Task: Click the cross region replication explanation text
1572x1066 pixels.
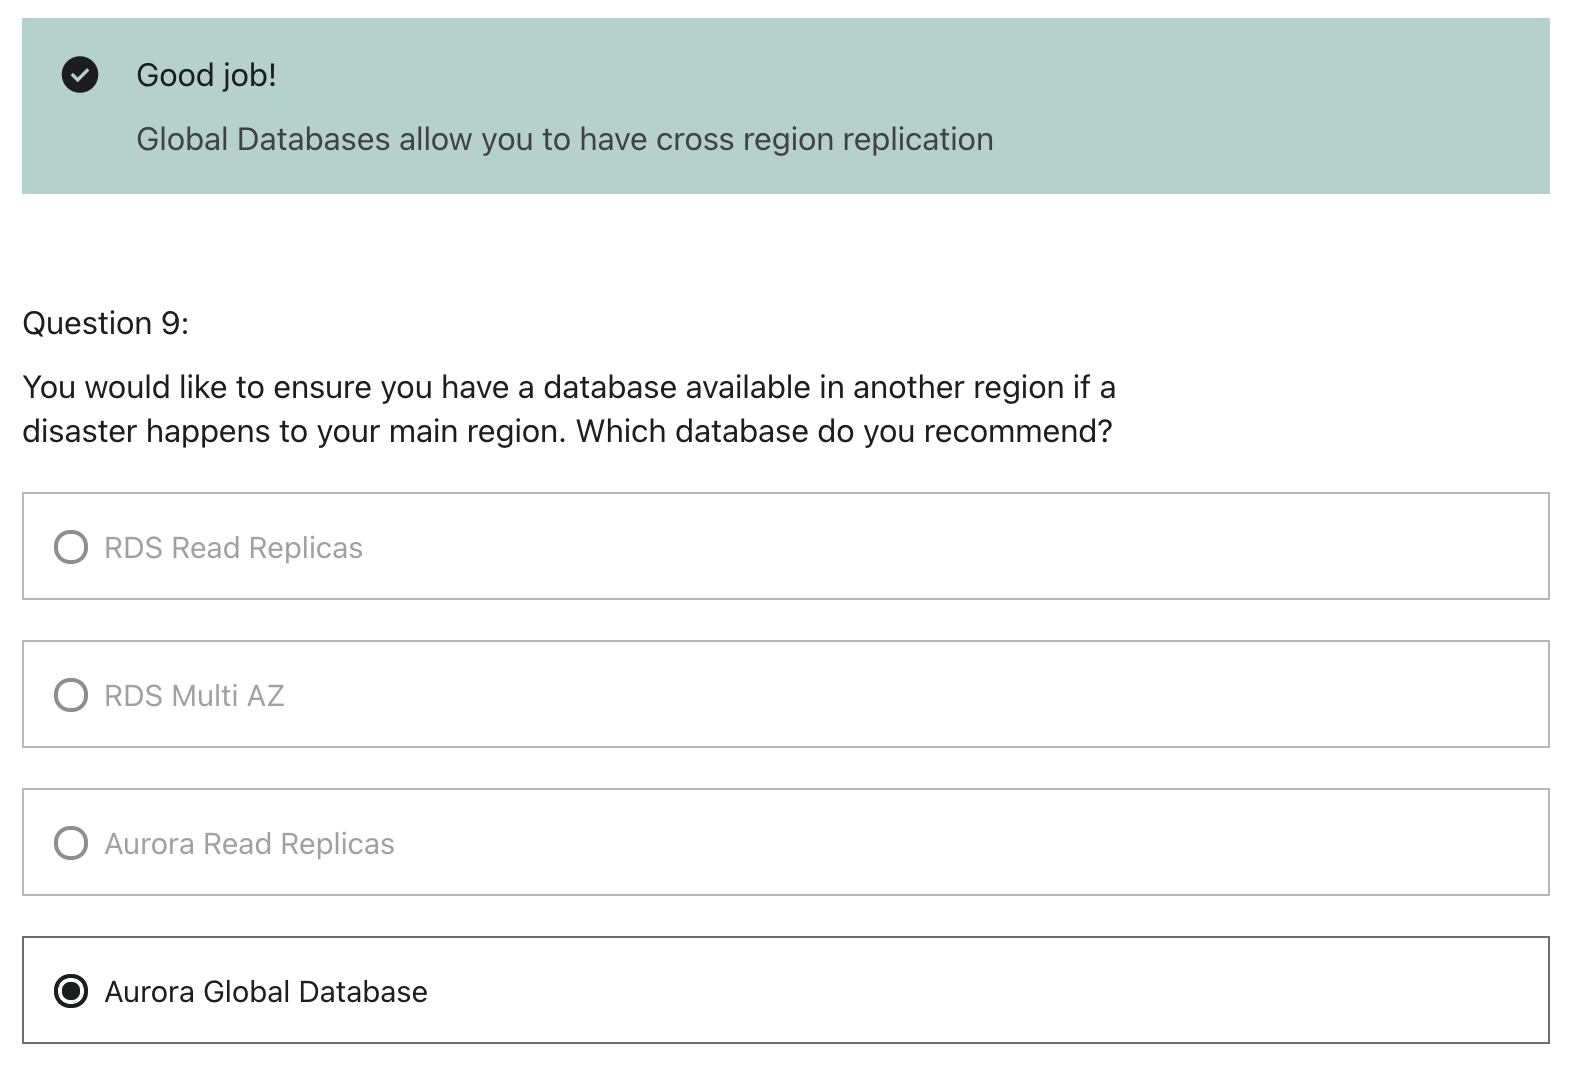Action: click(565, 139)
